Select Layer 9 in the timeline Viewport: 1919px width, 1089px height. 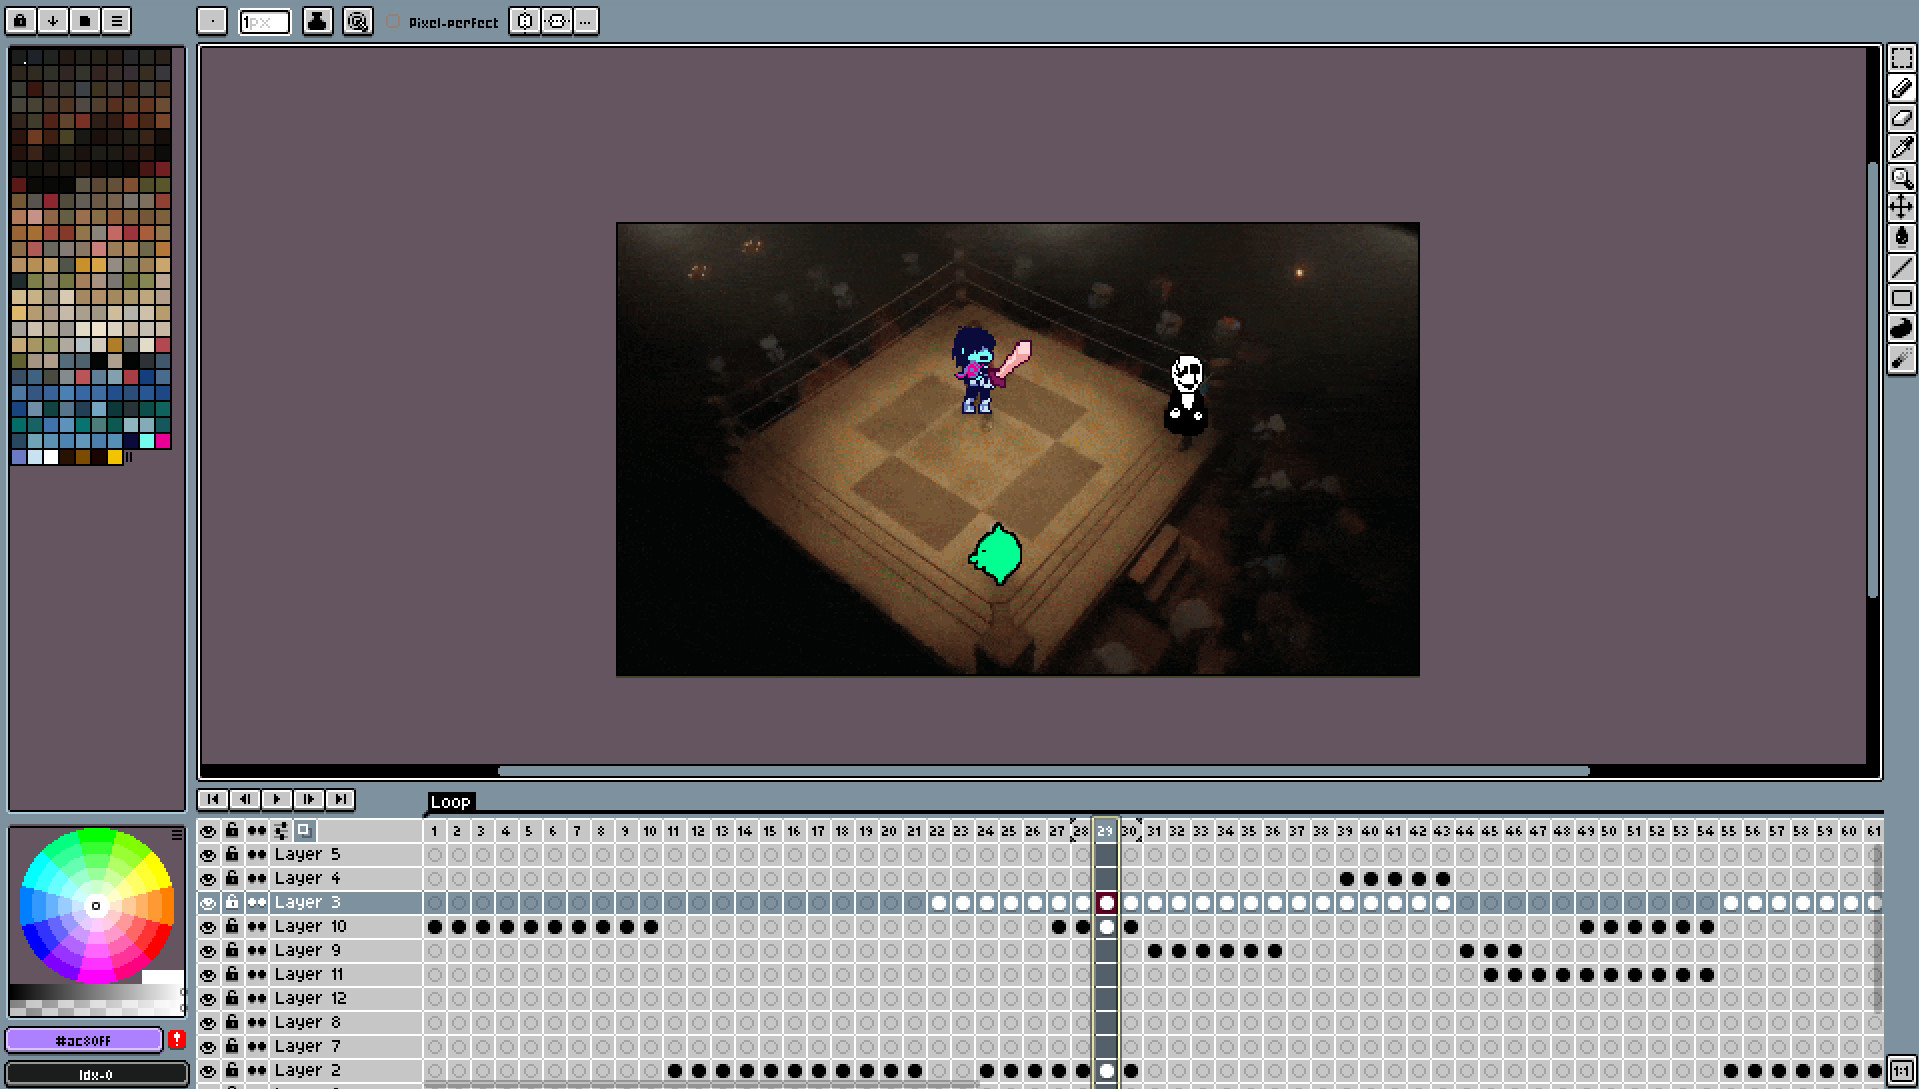pos(308,951)
